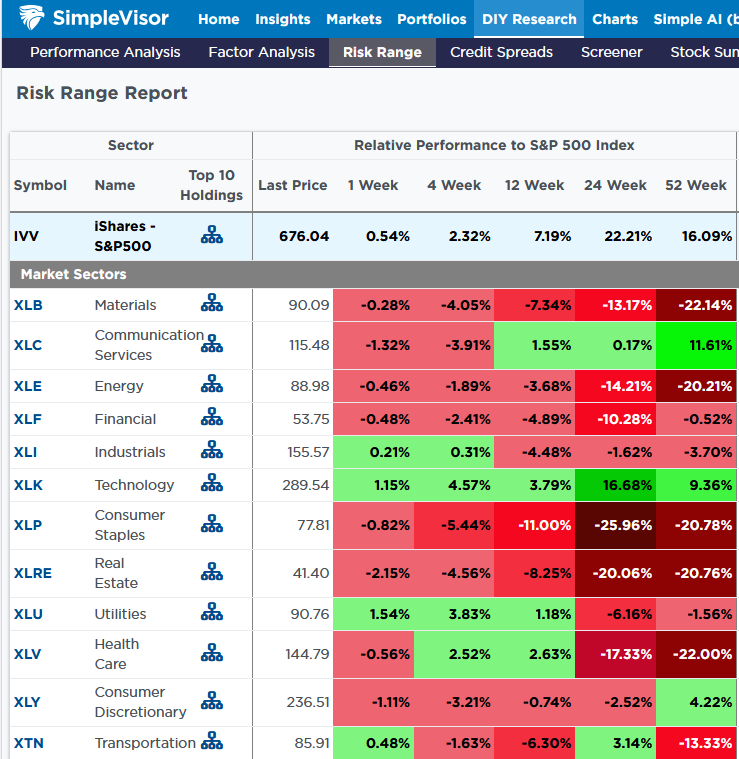
Task: Click the Last Price column header
Action: (x=292, y=185)
